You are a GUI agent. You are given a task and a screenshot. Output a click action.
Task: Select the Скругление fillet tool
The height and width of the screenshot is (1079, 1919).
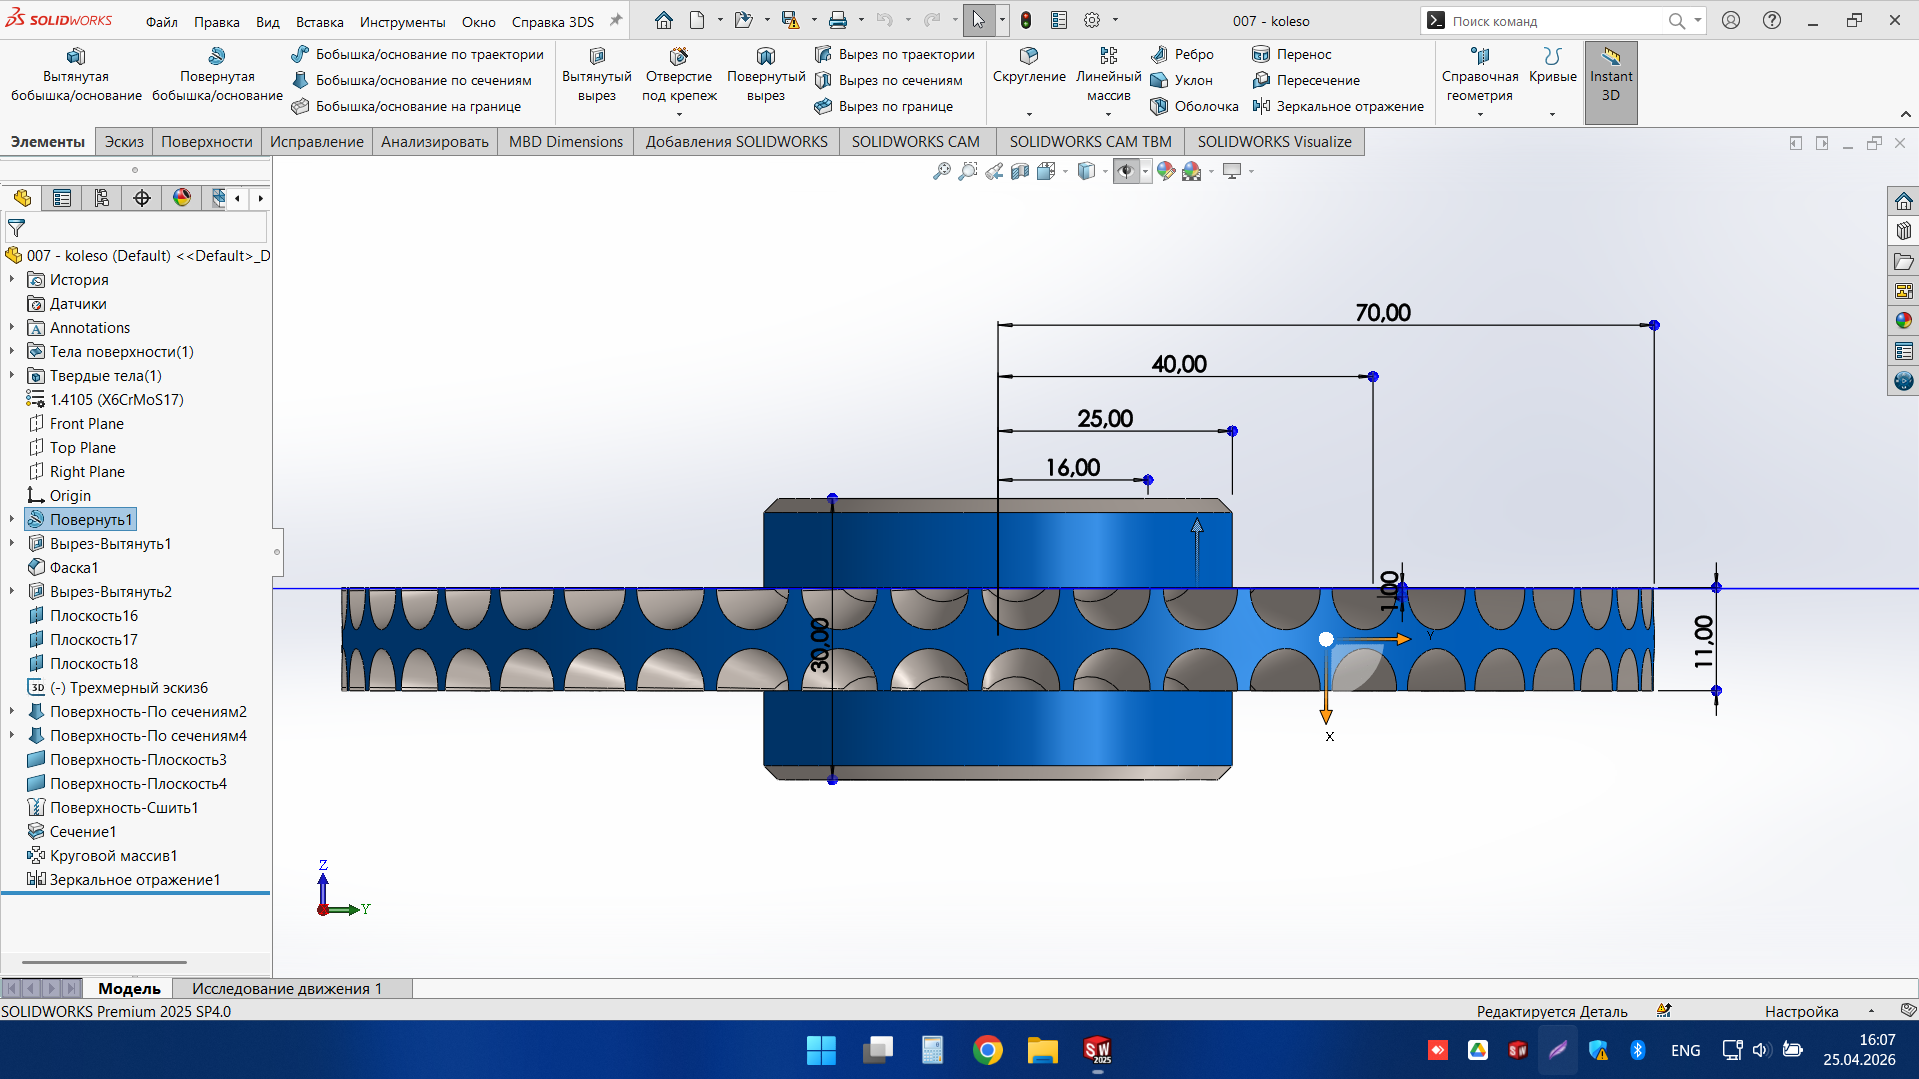pyautogui.click(x=1029, y=66)
